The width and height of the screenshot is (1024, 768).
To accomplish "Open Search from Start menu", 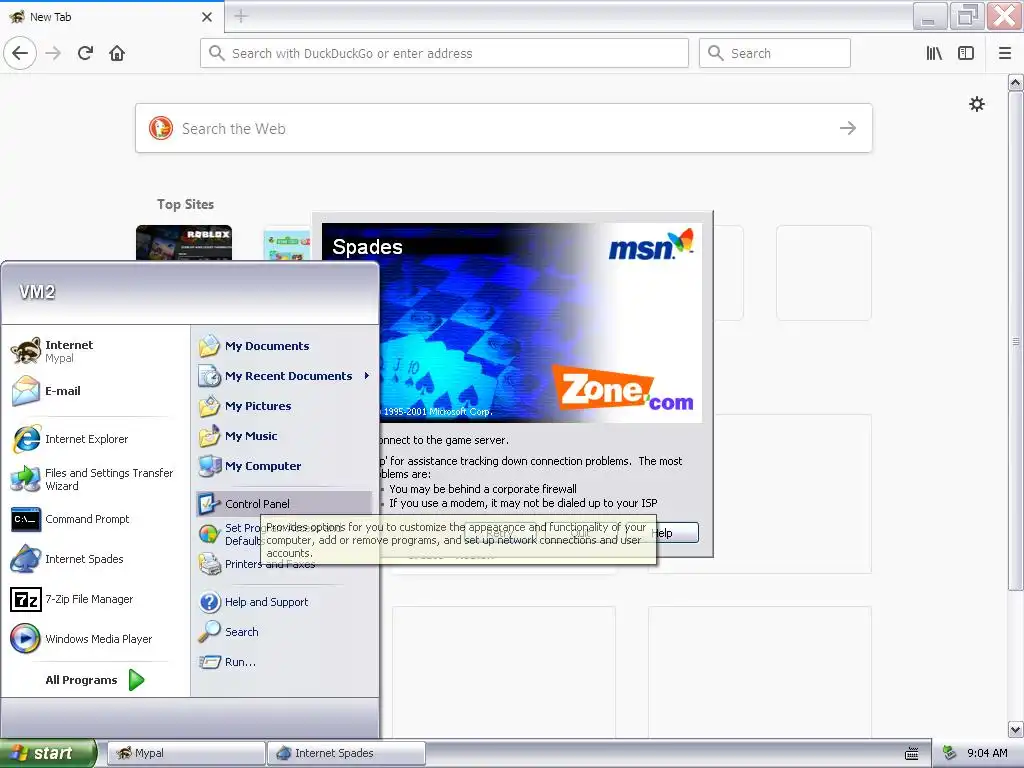I will [x=285, y=632].
